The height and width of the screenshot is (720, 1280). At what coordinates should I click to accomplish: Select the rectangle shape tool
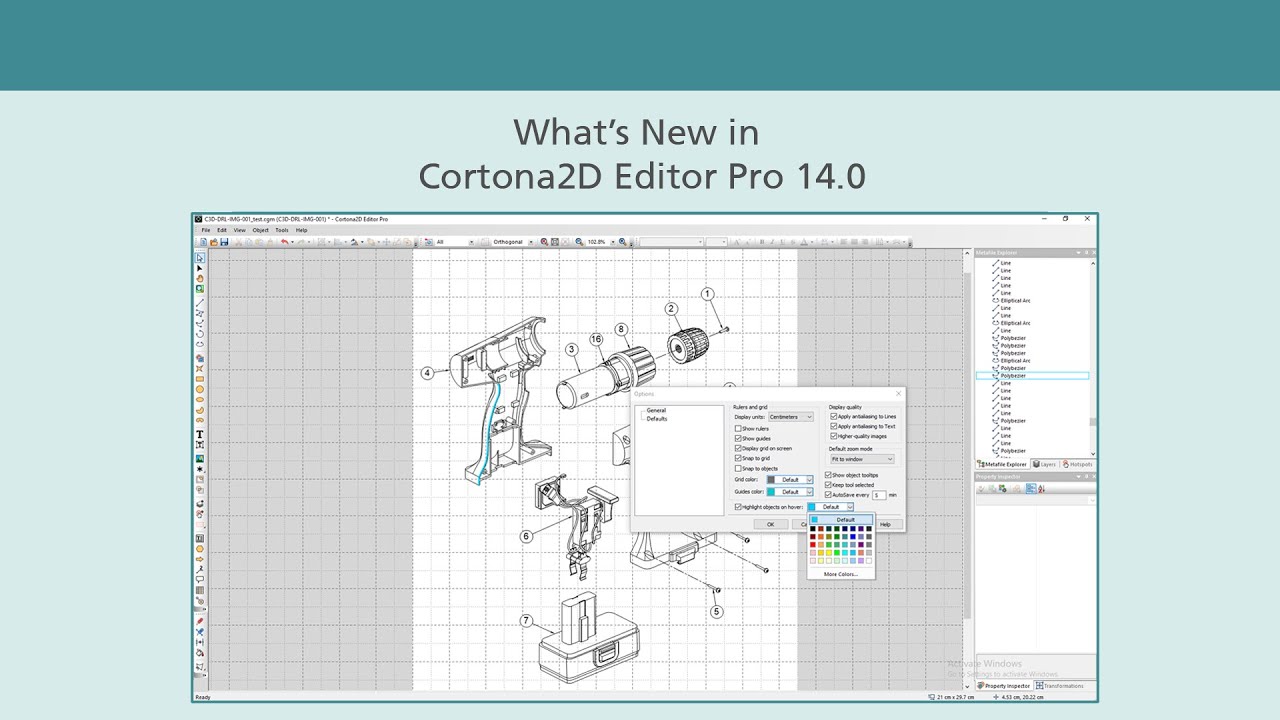coord(200,379)
